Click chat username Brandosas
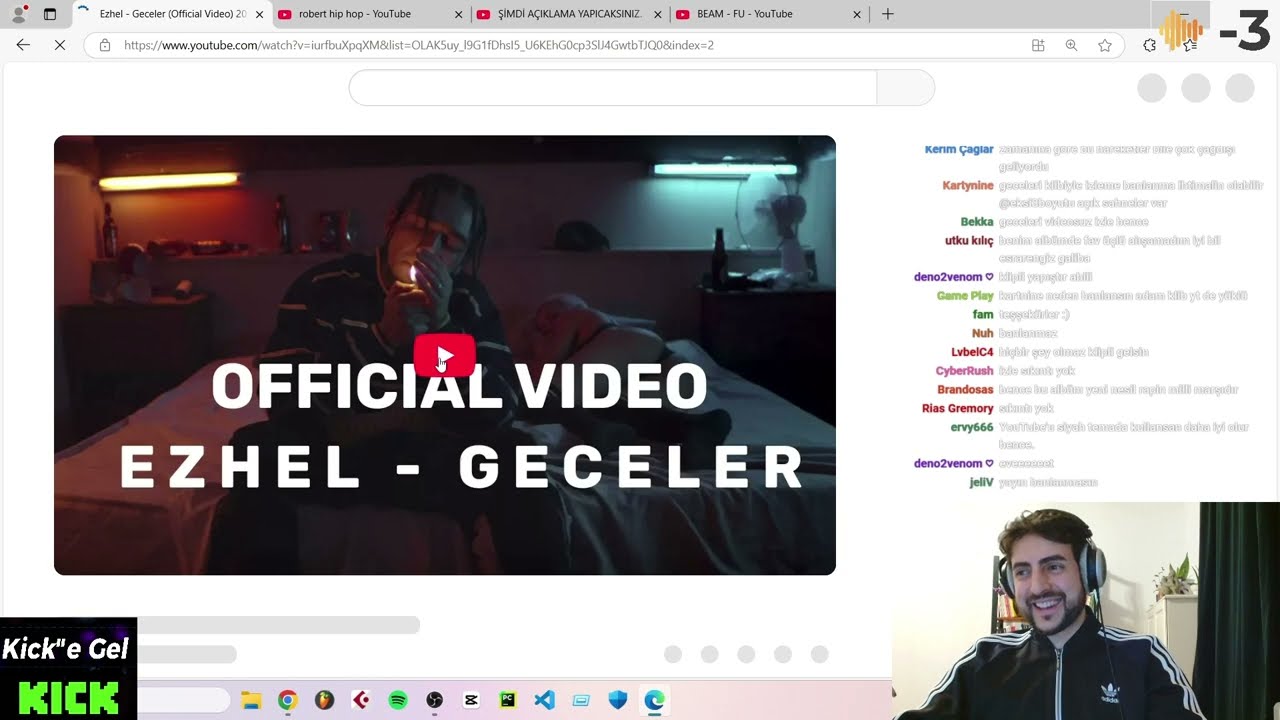 pyautogui.click(x=965, y=389)
